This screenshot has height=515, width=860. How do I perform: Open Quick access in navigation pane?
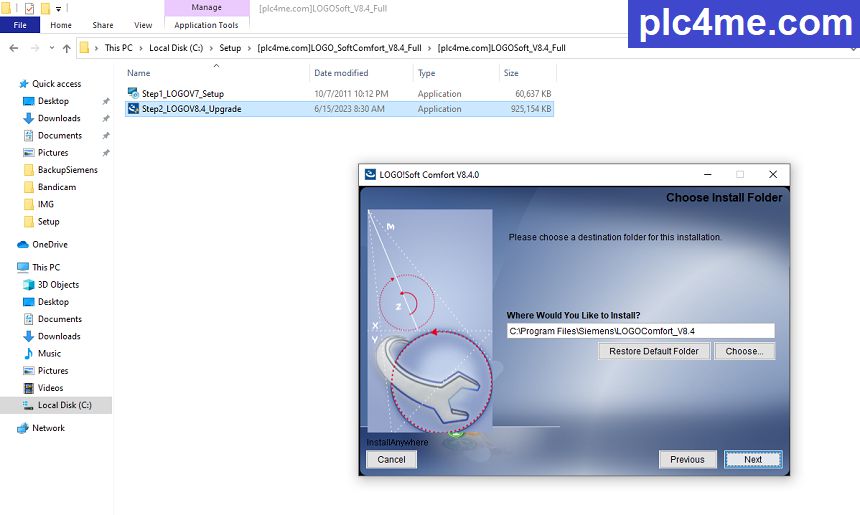tap(56, 83)
